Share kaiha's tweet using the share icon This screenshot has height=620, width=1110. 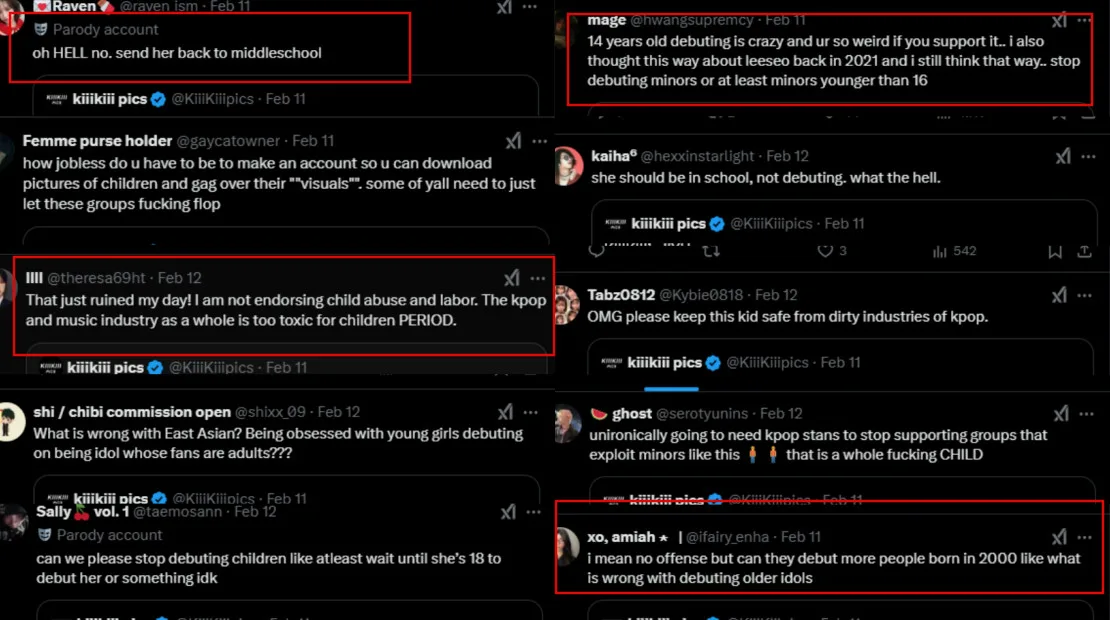[1085, 252]
